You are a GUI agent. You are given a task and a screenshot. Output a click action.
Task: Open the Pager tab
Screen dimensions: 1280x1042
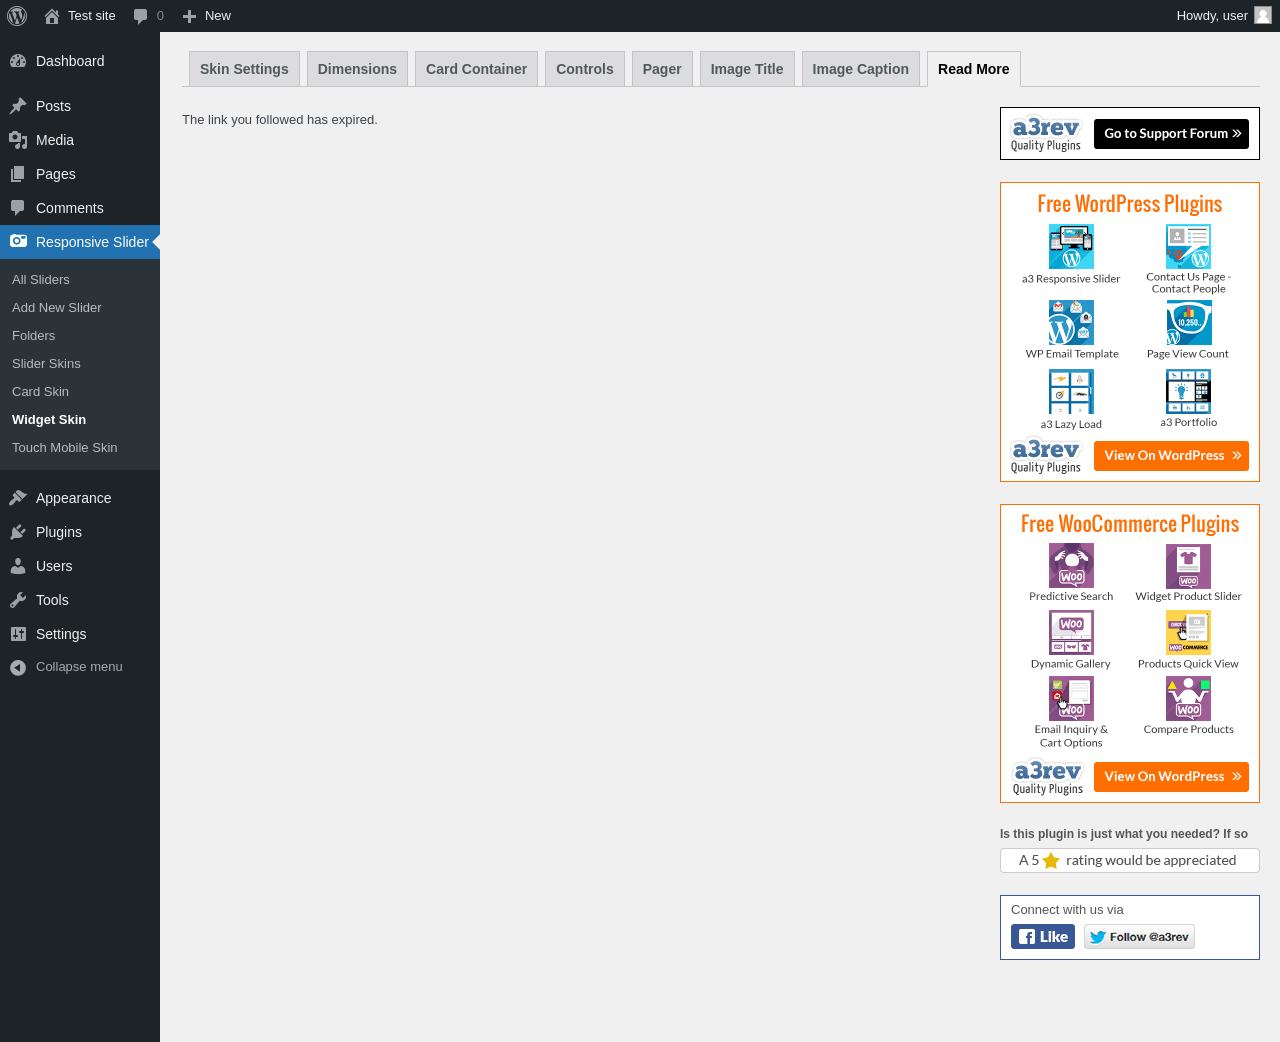coord(662,69)
